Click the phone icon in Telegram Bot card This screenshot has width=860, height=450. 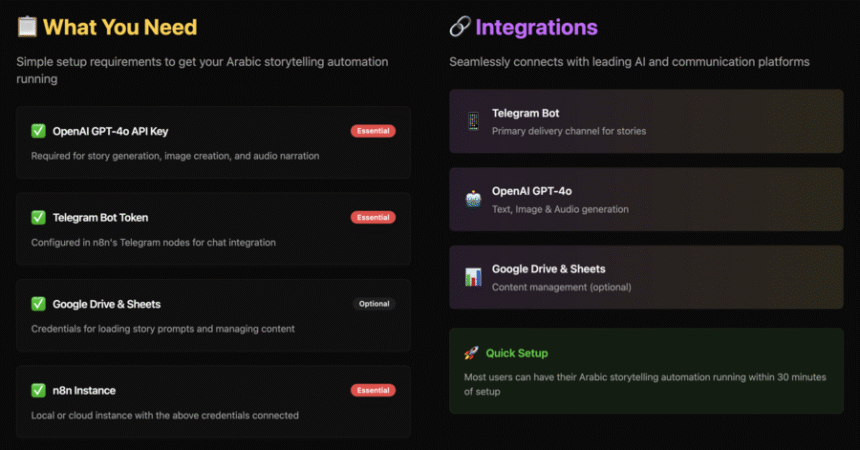click(473, 121)
